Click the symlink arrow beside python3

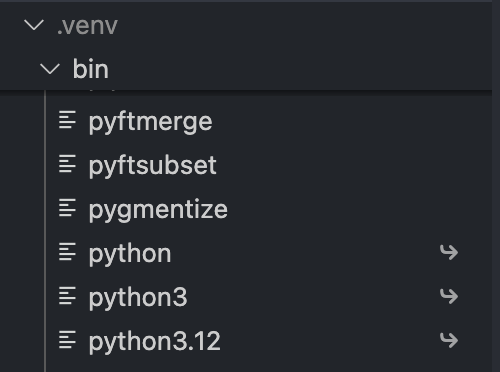tap(449, 296)
